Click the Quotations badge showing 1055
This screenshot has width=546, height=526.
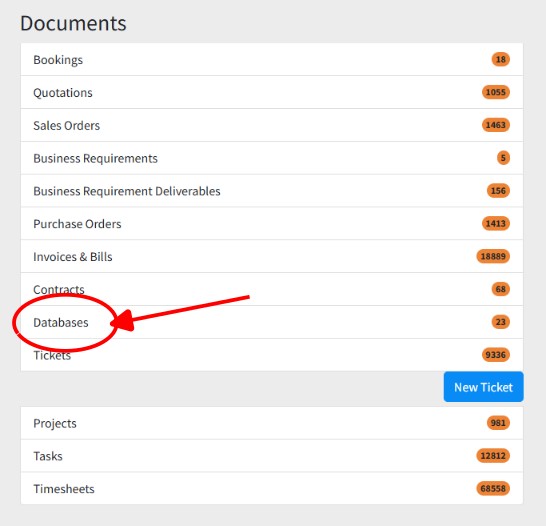[496, 92]
